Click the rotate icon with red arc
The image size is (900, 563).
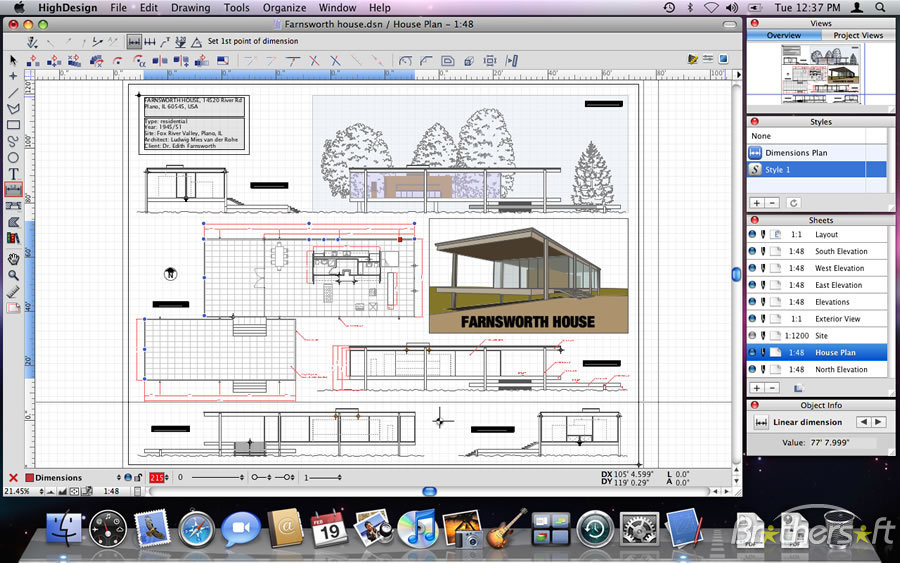tap(118, 60)
